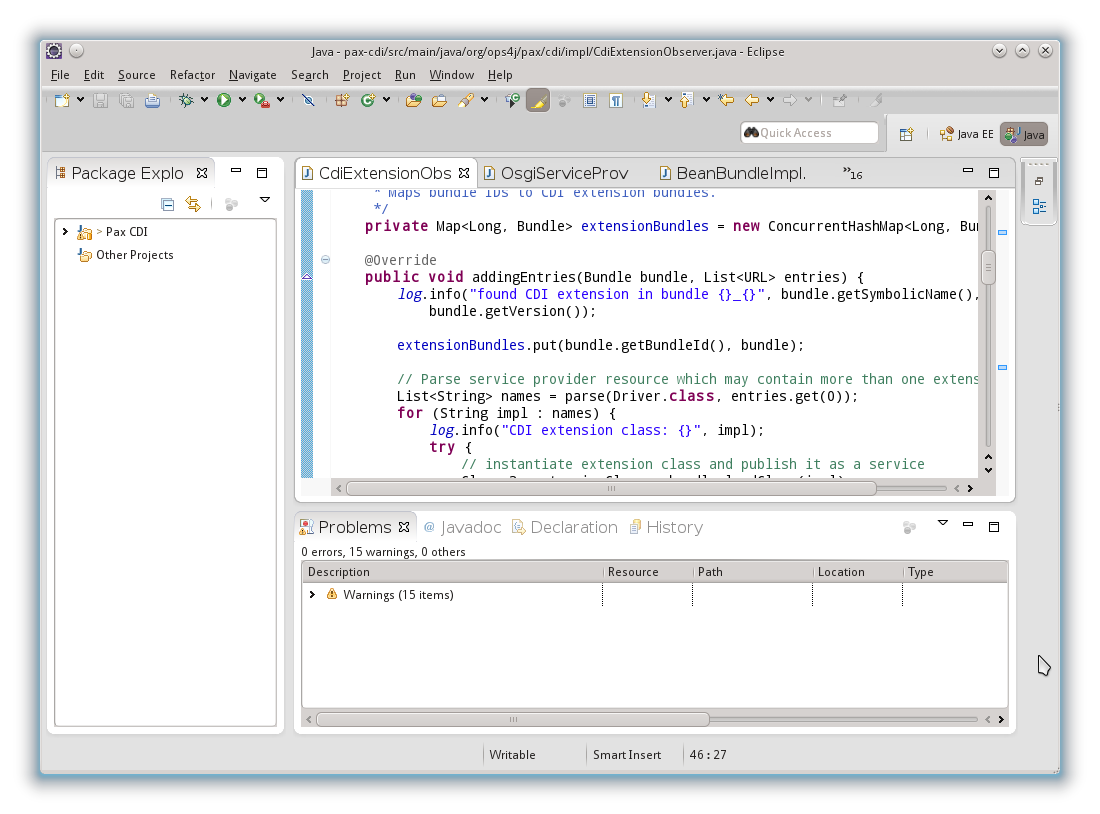Expand the Pax CDI project tree
The image size is (1100, 814).
(65, 232)
